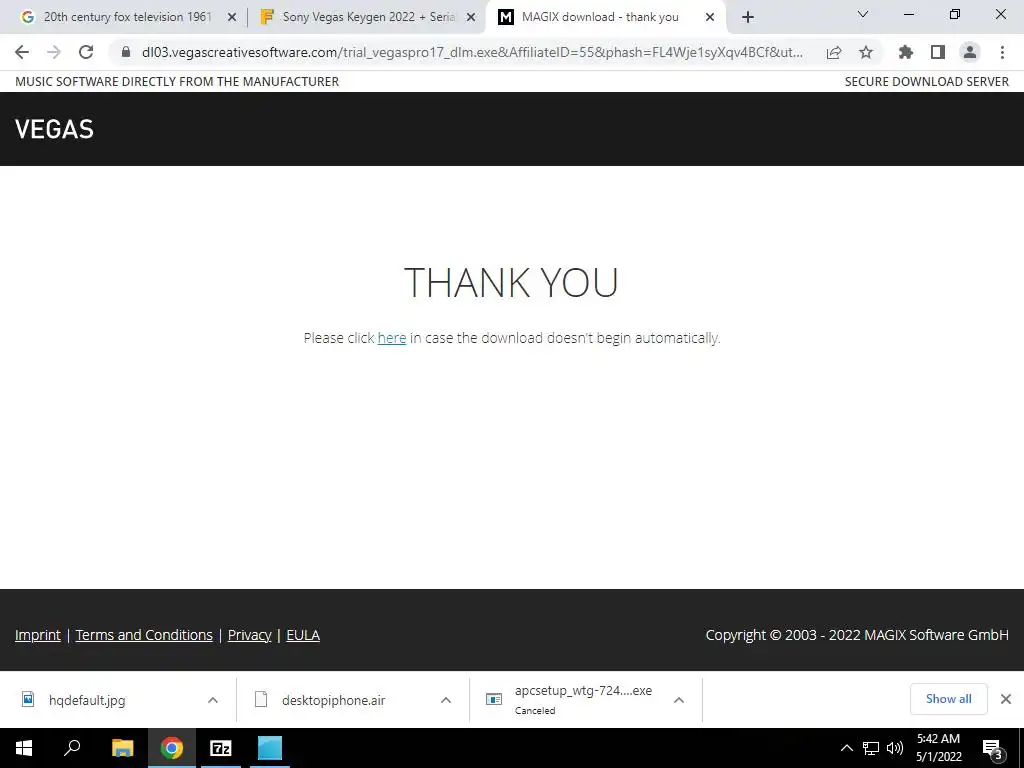Screen dimensions: 1024x768
Task: Open the tab search chevron
Action: pyautogui.click(x=863, y=14)
